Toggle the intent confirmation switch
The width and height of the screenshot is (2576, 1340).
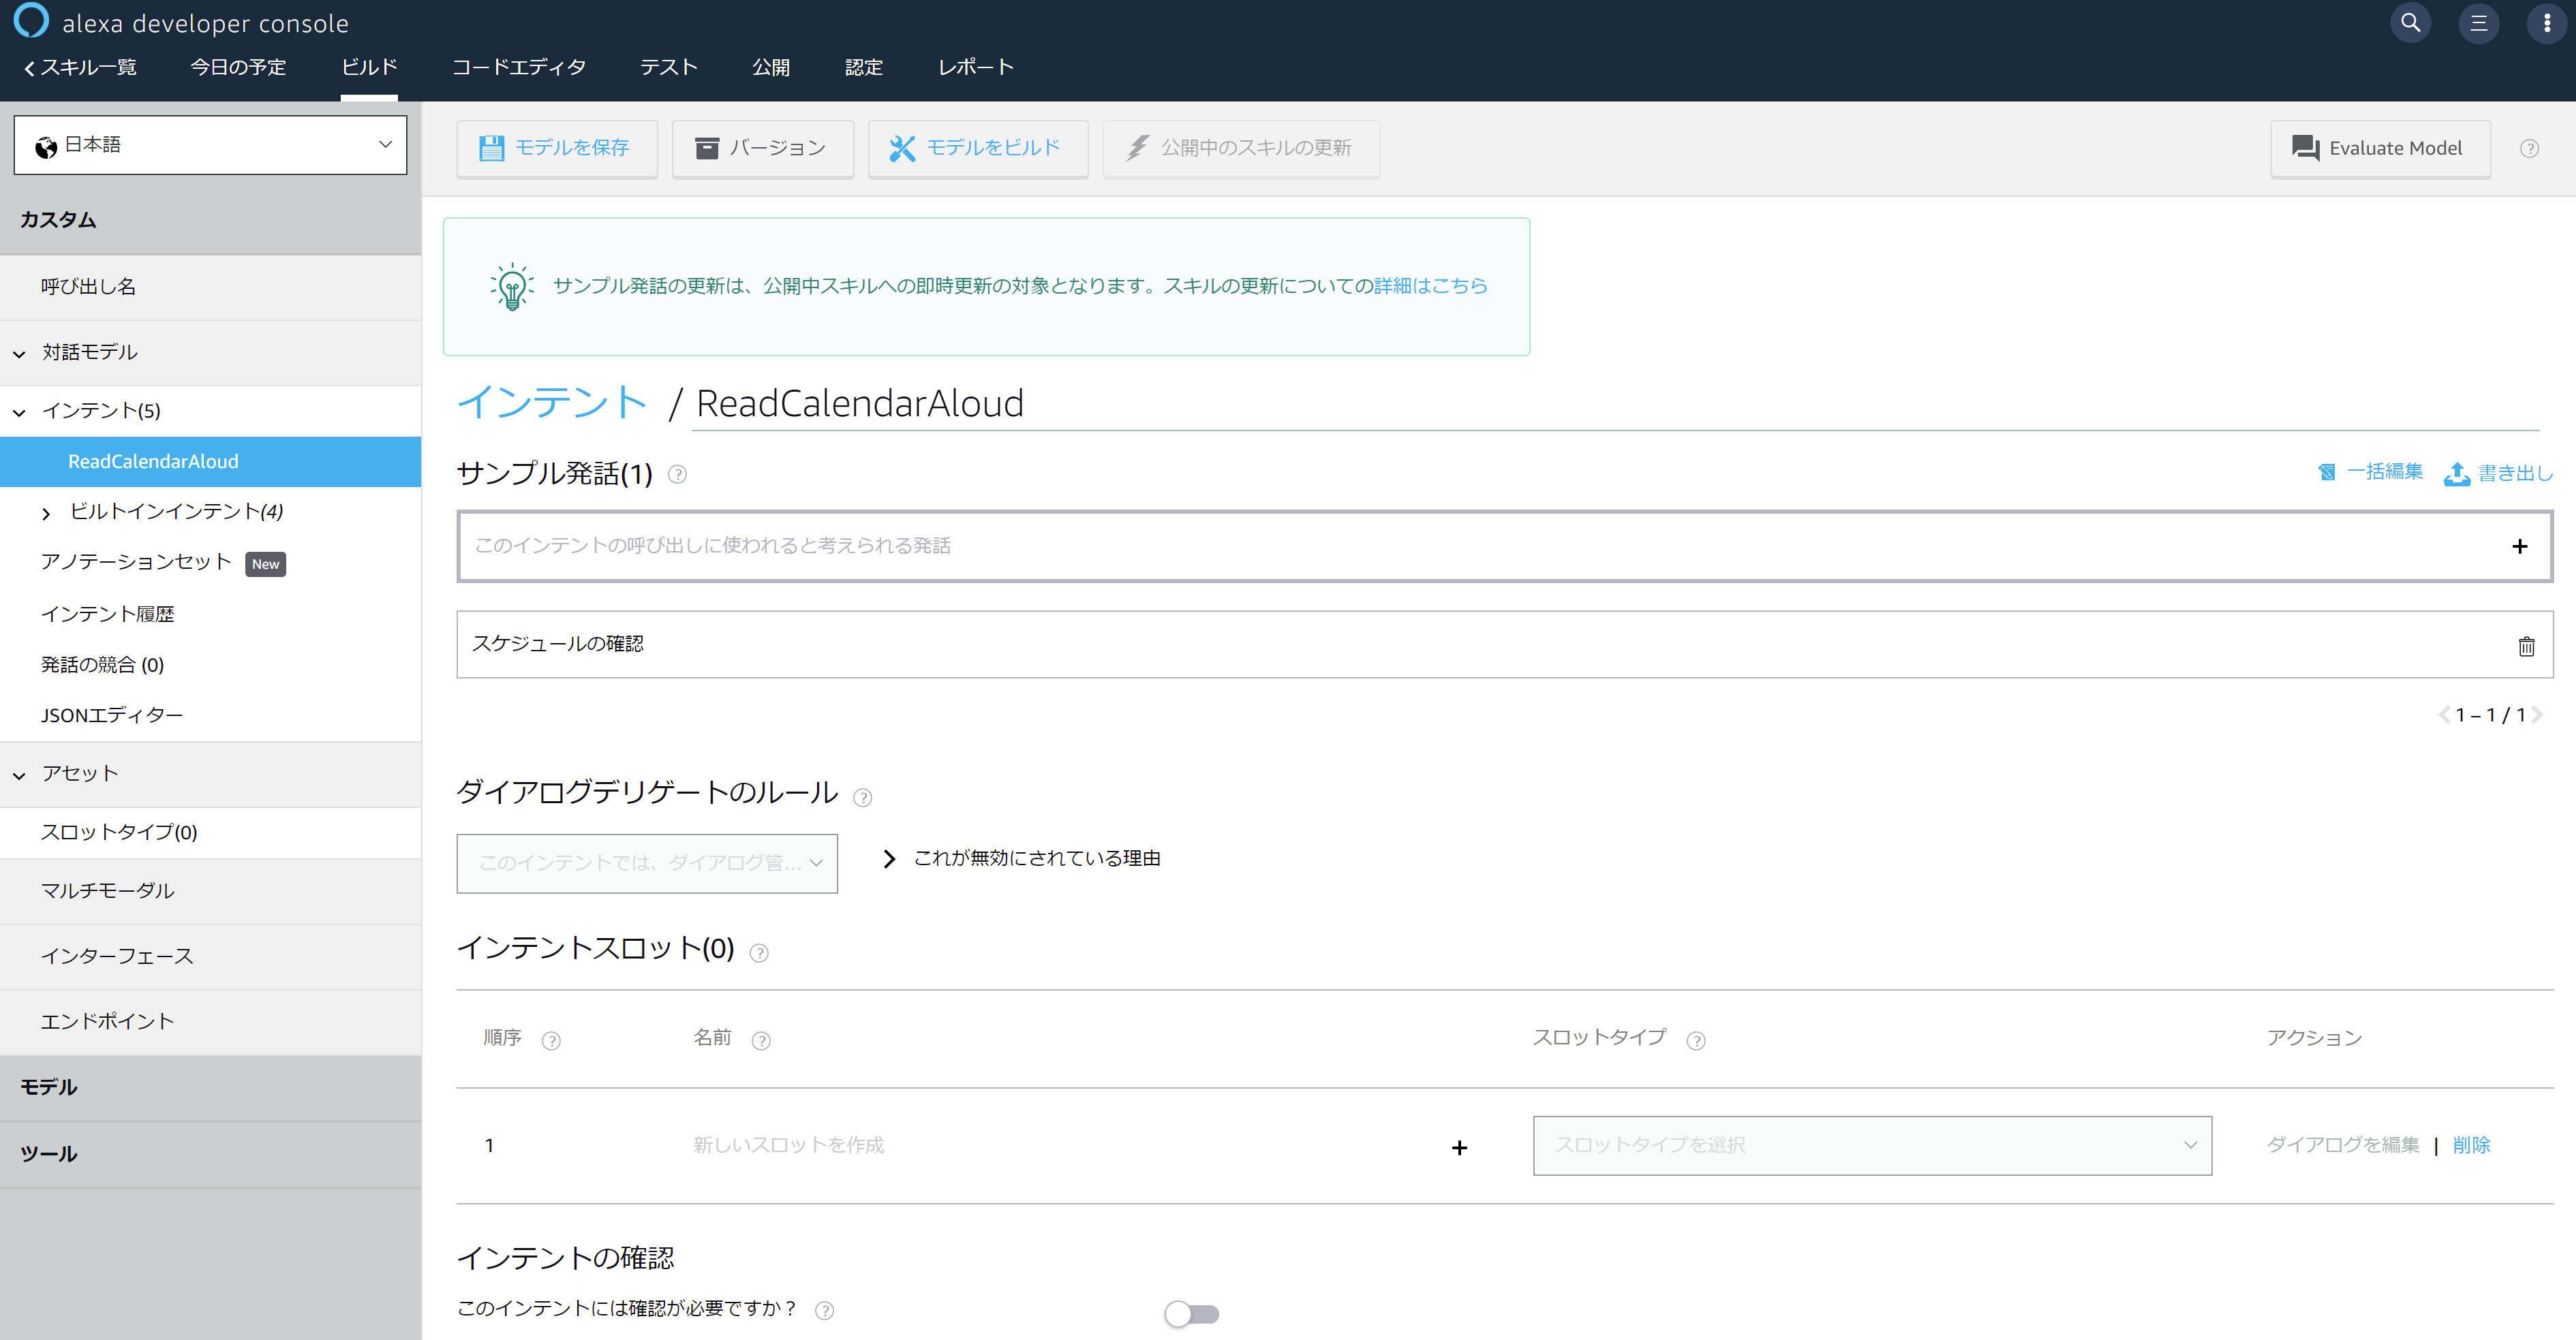pyautogui.click(x=1191, y=1313)
